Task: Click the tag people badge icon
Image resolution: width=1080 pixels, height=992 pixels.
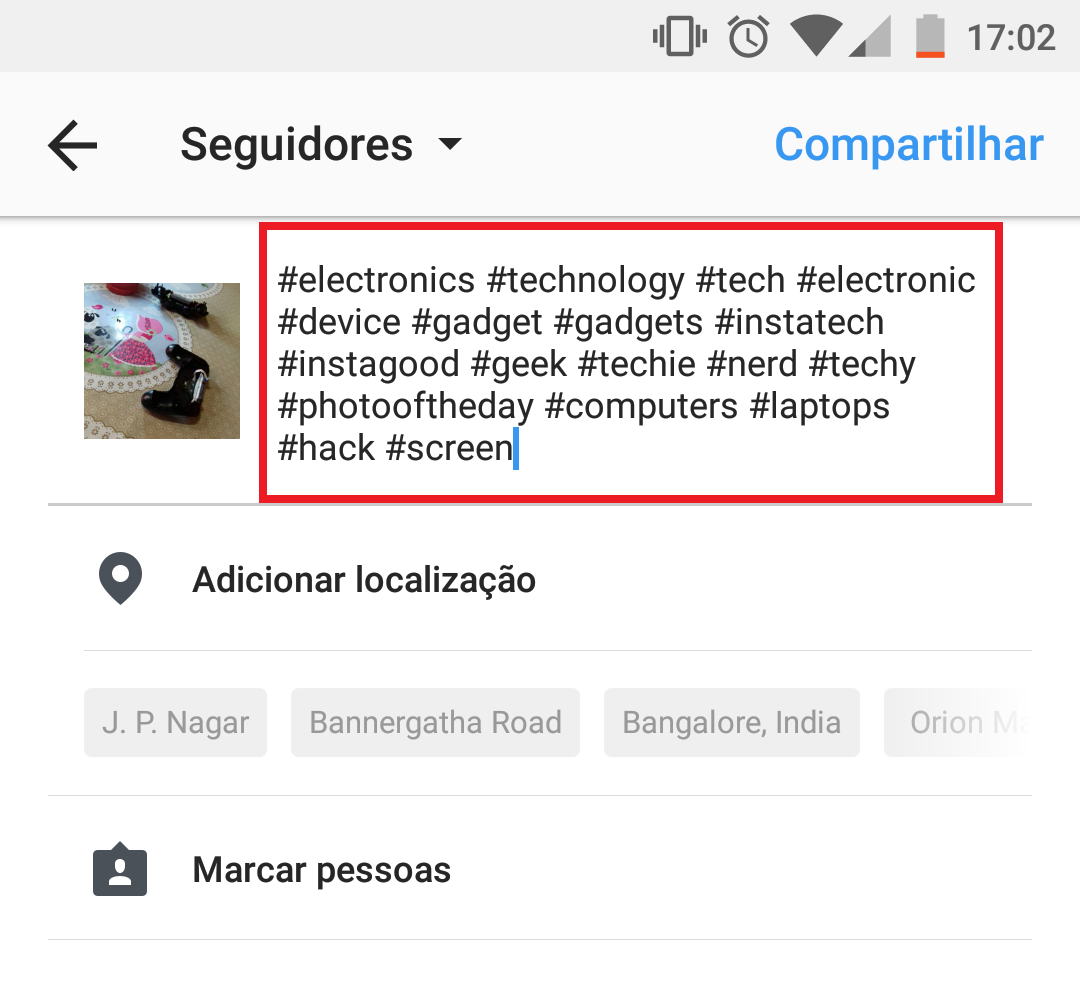Action: point(120,869)
